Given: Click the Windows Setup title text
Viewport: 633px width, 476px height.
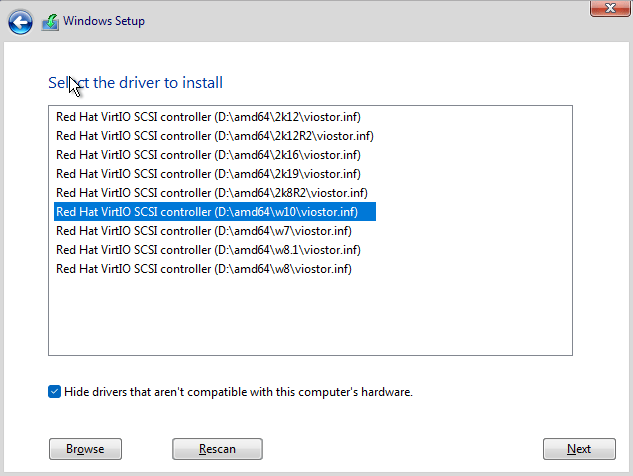Looking at the screenshot, I should pyautogui.click(x=106, y=20).
